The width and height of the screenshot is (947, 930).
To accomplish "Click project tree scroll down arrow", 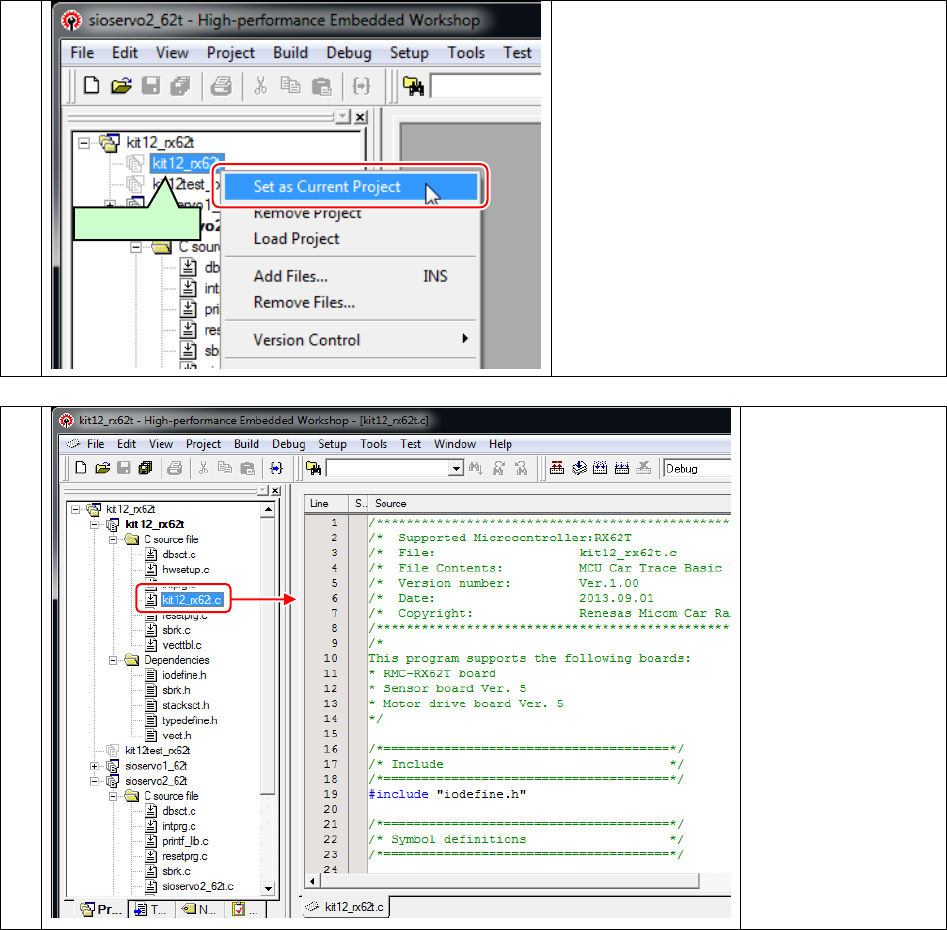I will point(268,888).
